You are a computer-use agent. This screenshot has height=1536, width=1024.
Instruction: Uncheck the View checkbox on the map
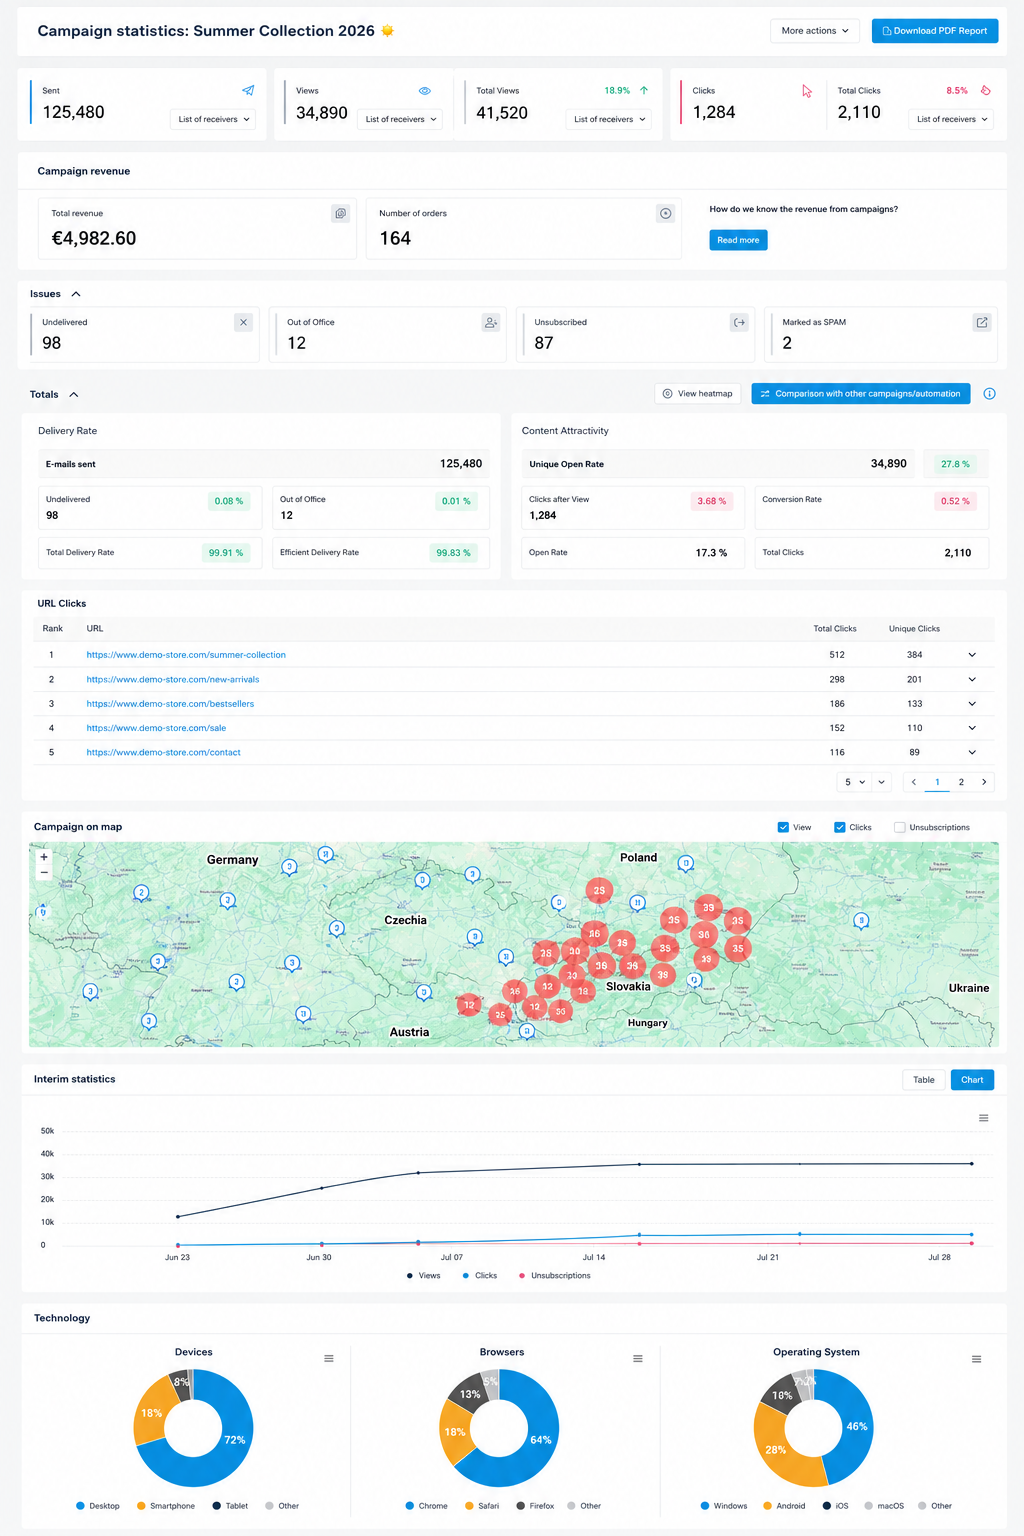783,827
